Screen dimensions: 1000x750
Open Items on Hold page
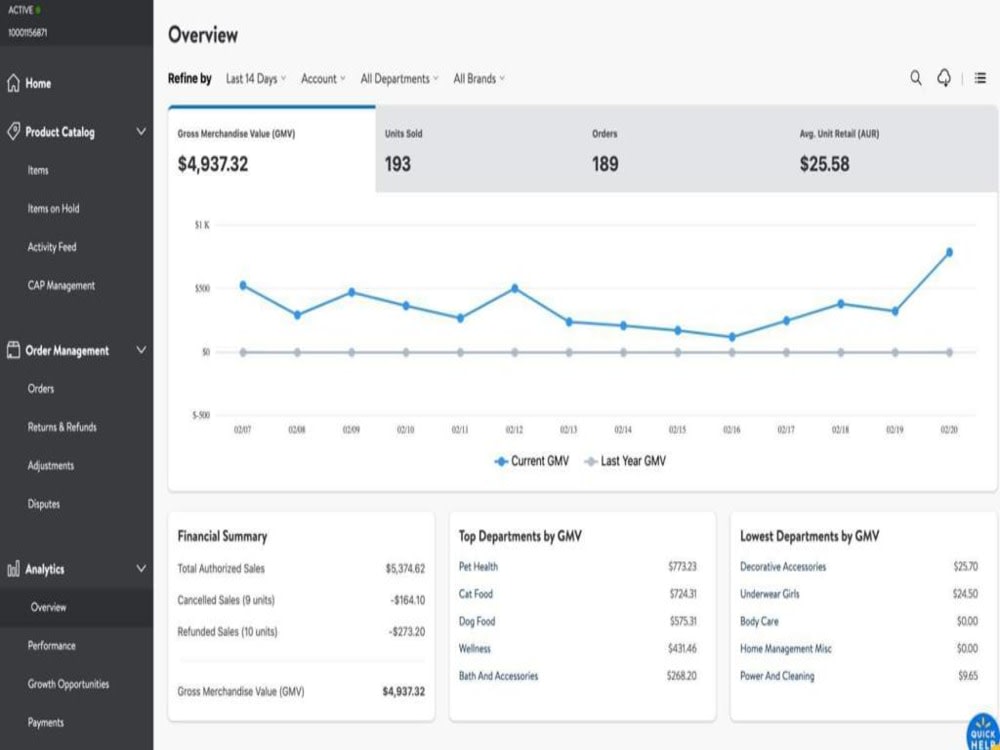54,209
